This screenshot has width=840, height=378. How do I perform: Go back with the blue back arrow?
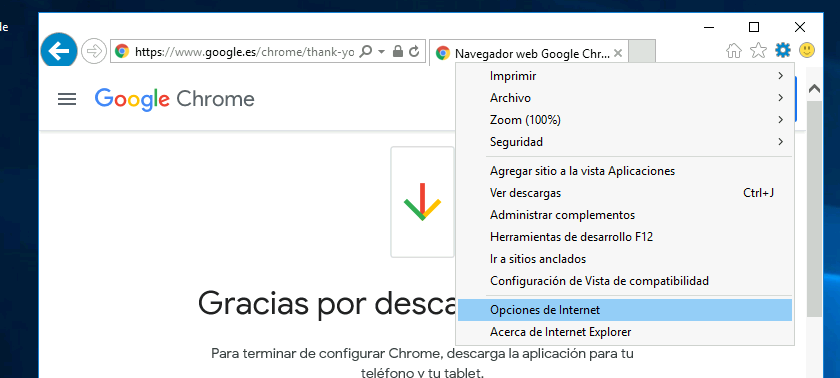click(x=59, y=50)
